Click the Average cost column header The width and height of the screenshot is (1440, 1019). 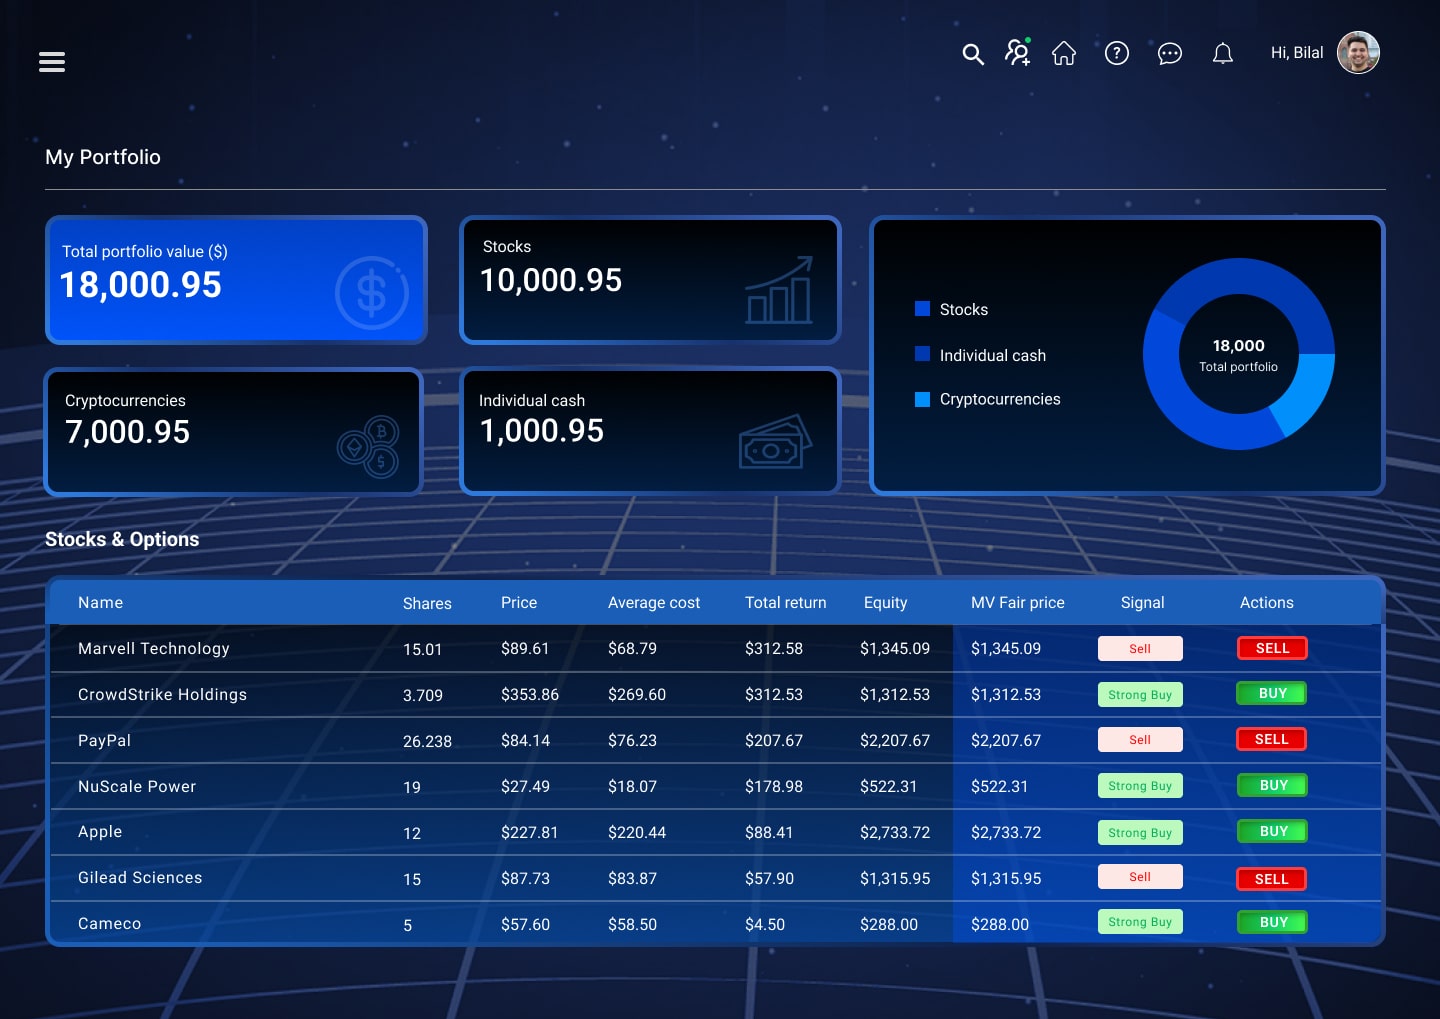click(654, 603)
